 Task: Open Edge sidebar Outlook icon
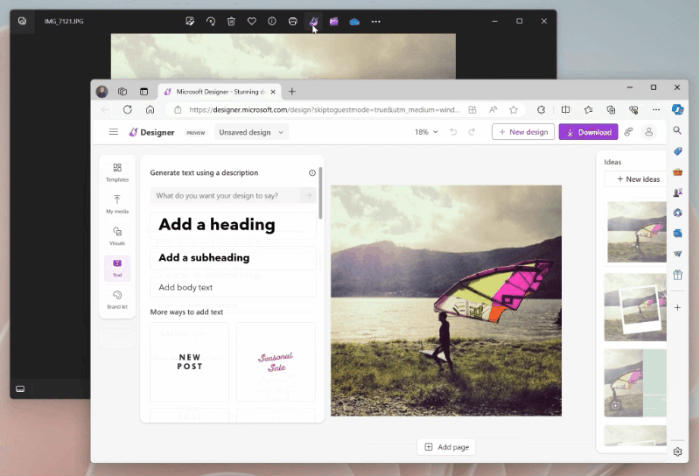tap(678, 233)
